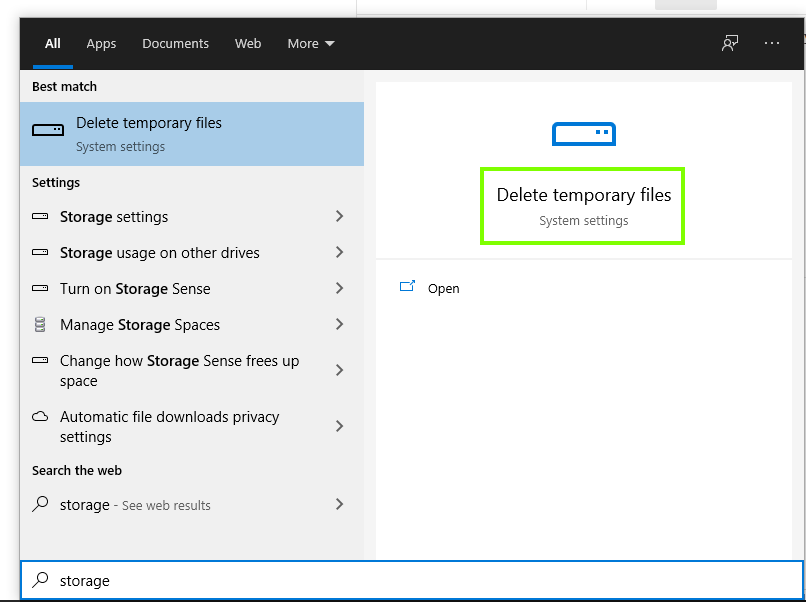The height and width of the screenshot is (602, 806).
Task: Switch to the Documents tab
Action: pyautogui.click(x=175, y=43)
